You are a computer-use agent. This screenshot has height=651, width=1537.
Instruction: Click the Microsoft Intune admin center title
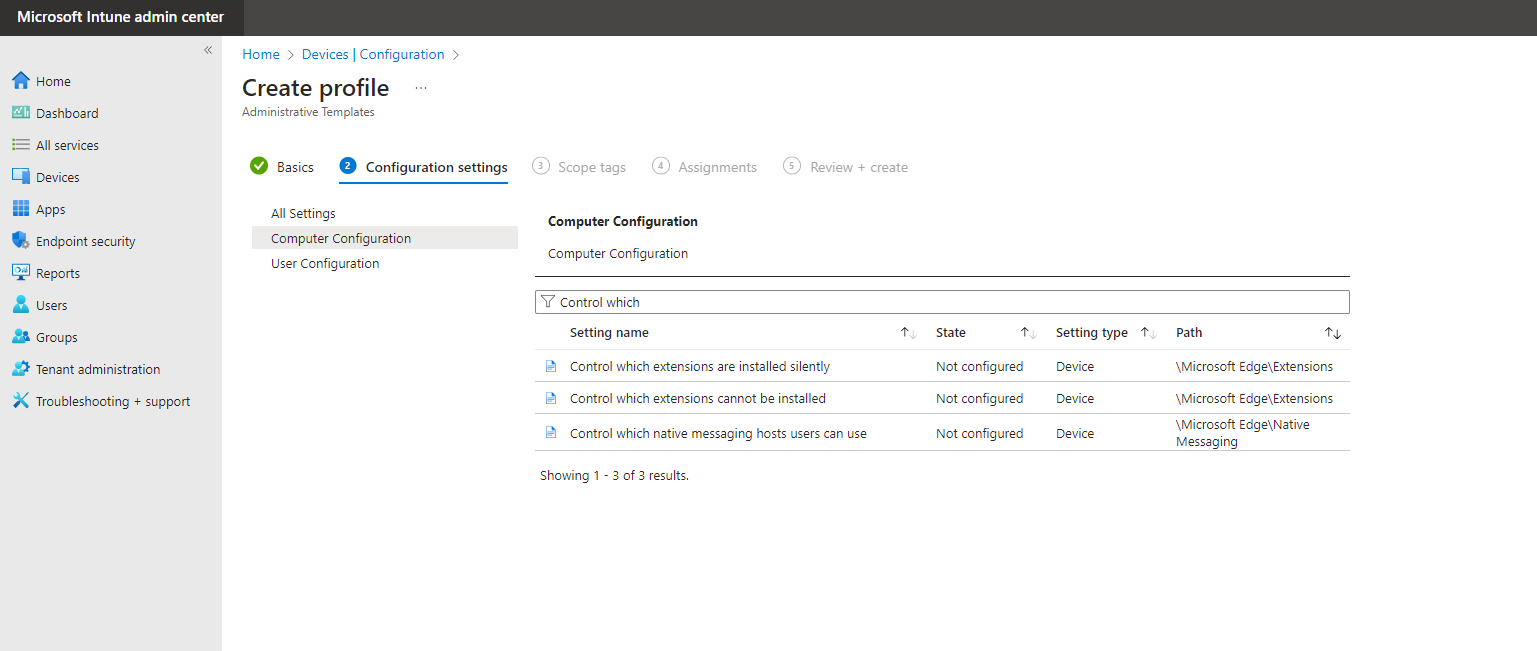(121, 17)
